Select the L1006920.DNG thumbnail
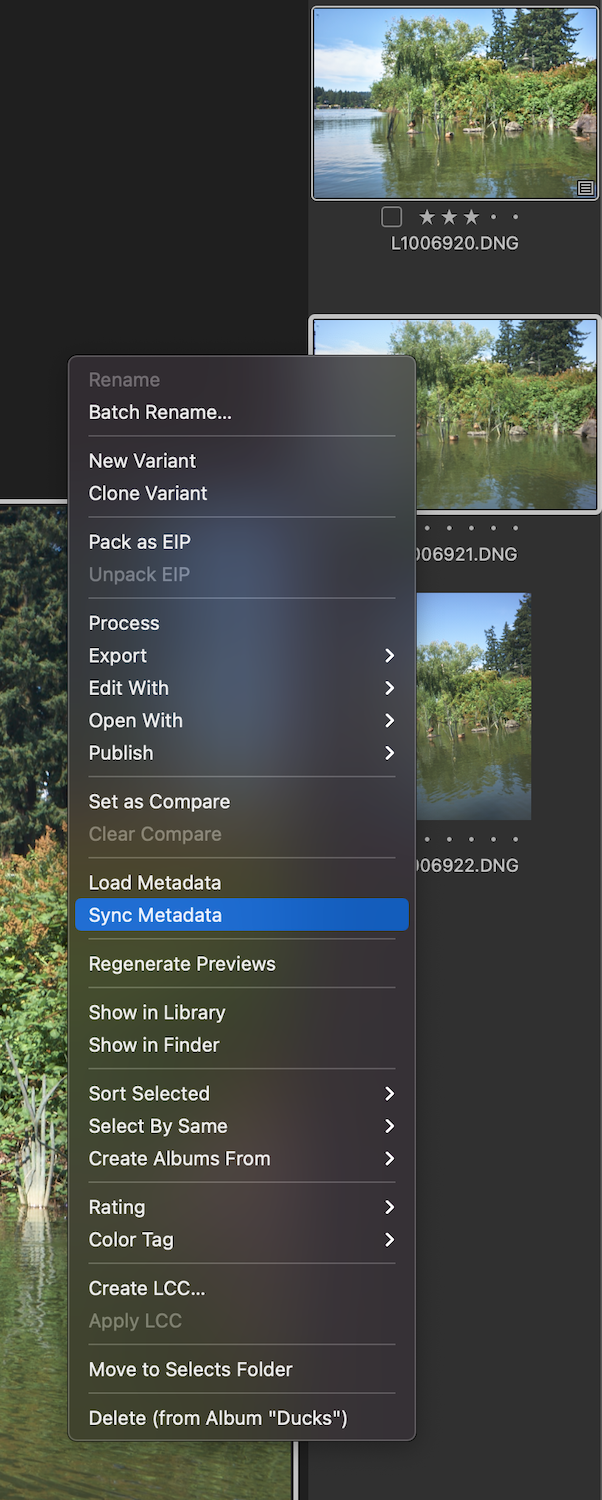 point(455,103)
